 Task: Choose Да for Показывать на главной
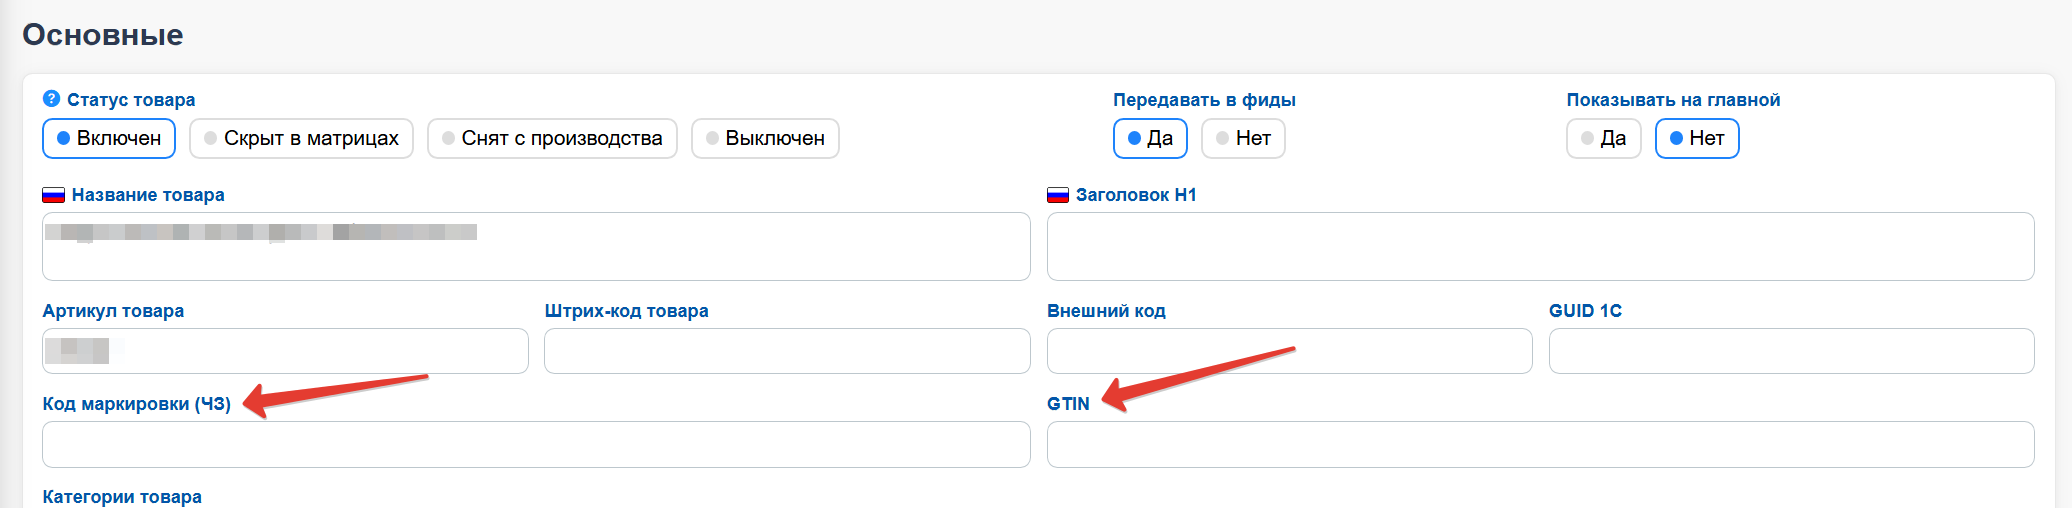pyautogui.click(x=1603, y=138)
